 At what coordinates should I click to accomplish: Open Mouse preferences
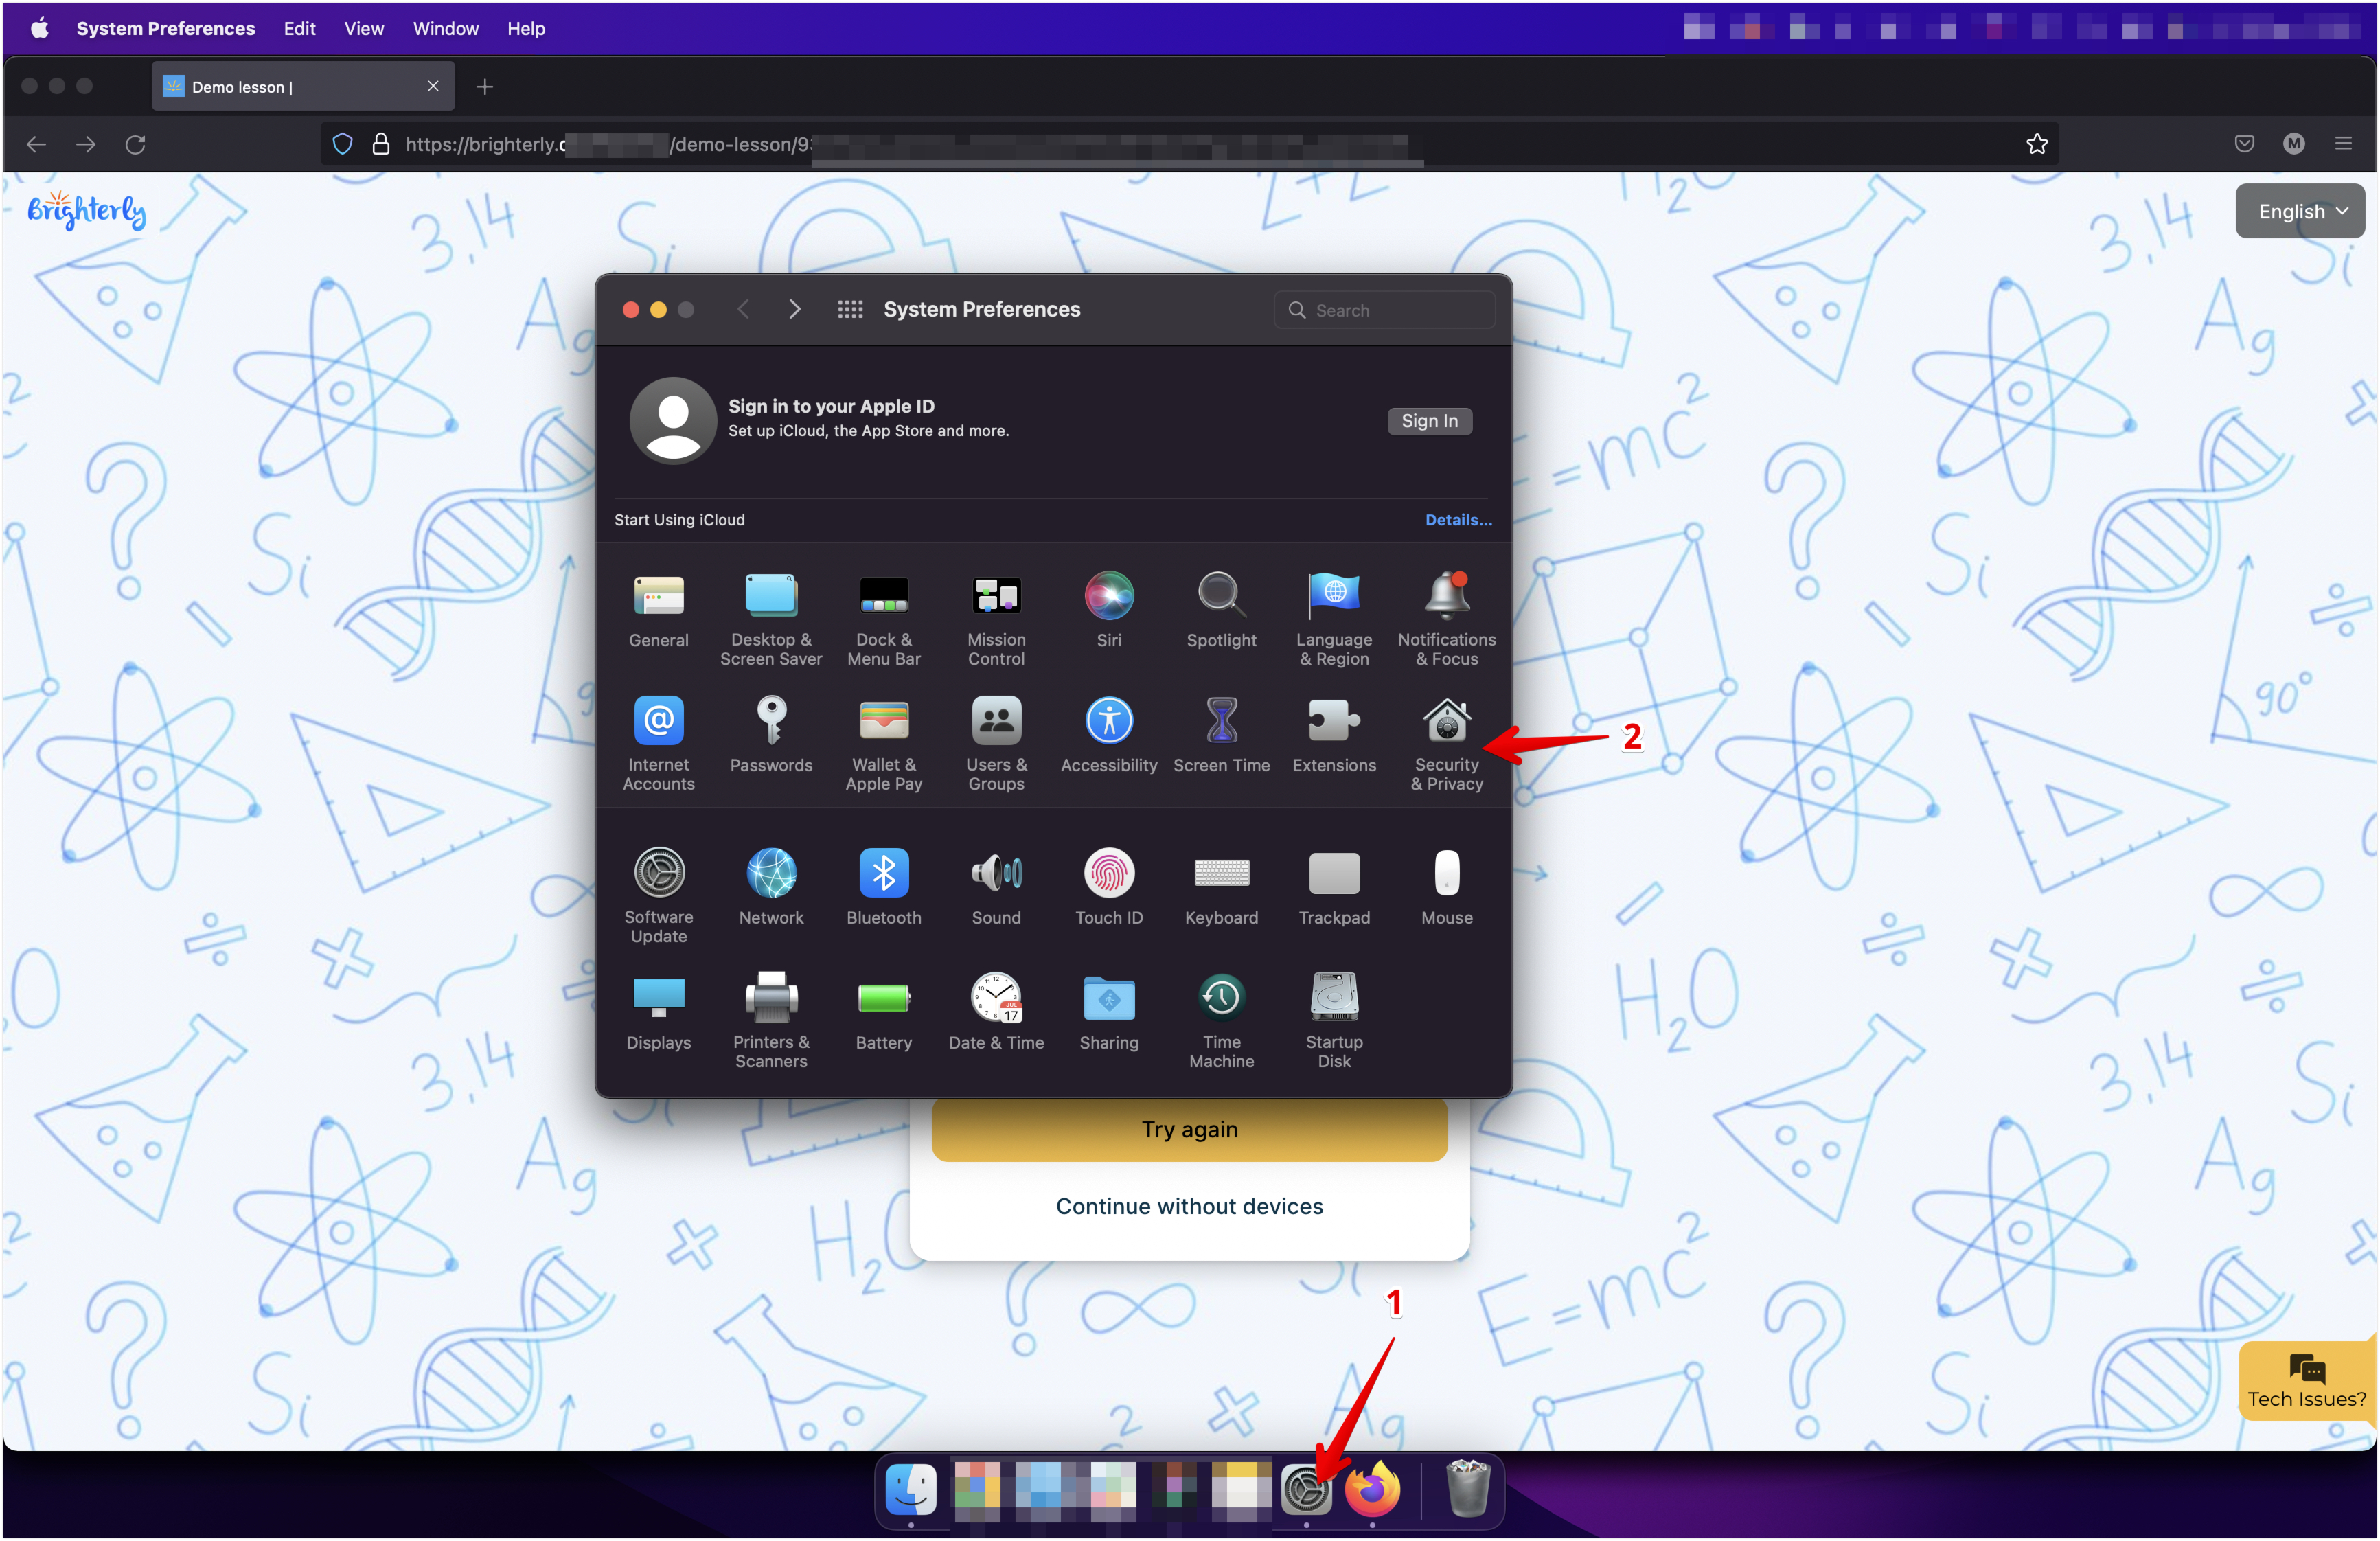(x=1446, y=888)
